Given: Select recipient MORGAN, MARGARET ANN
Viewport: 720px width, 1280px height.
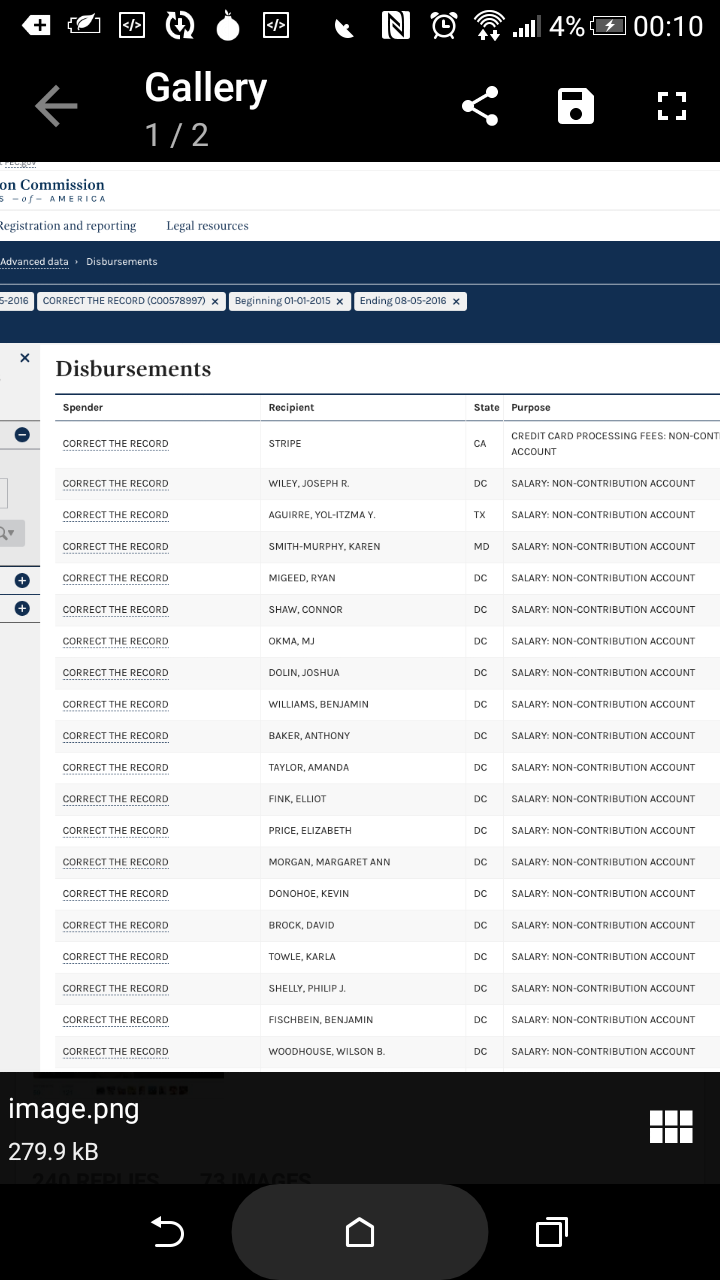Looking at the screenshot, I should [x=329, y=862].
